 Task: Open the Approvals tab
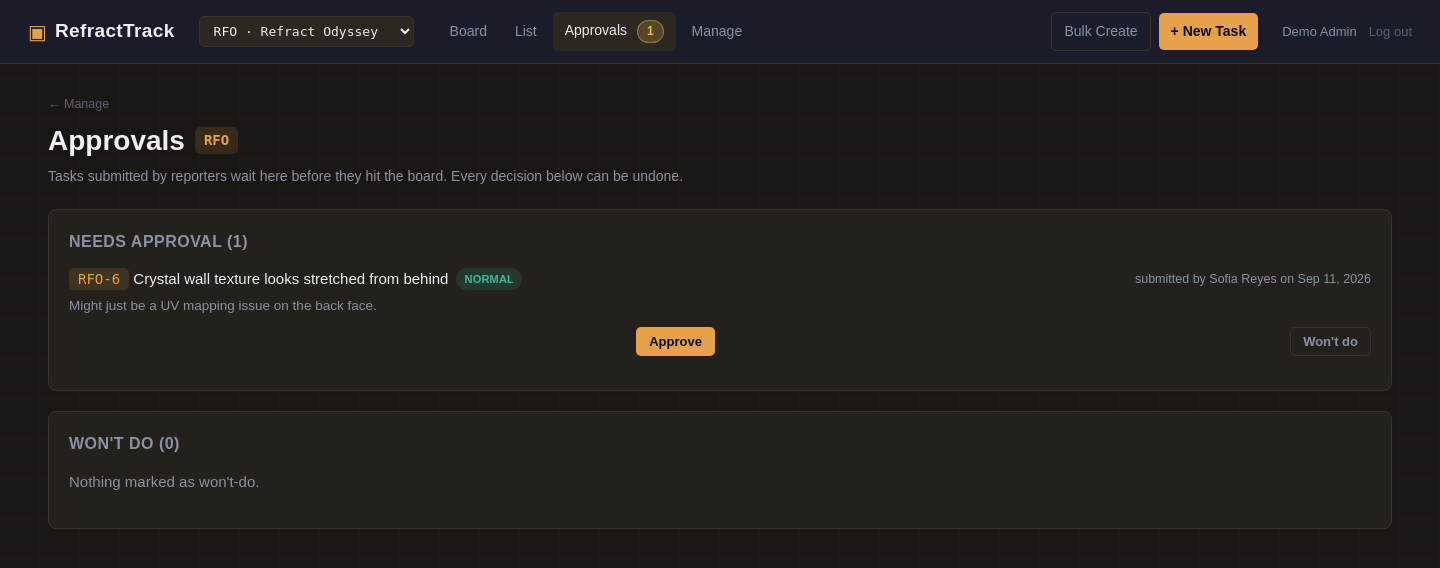tap(614, 31)
